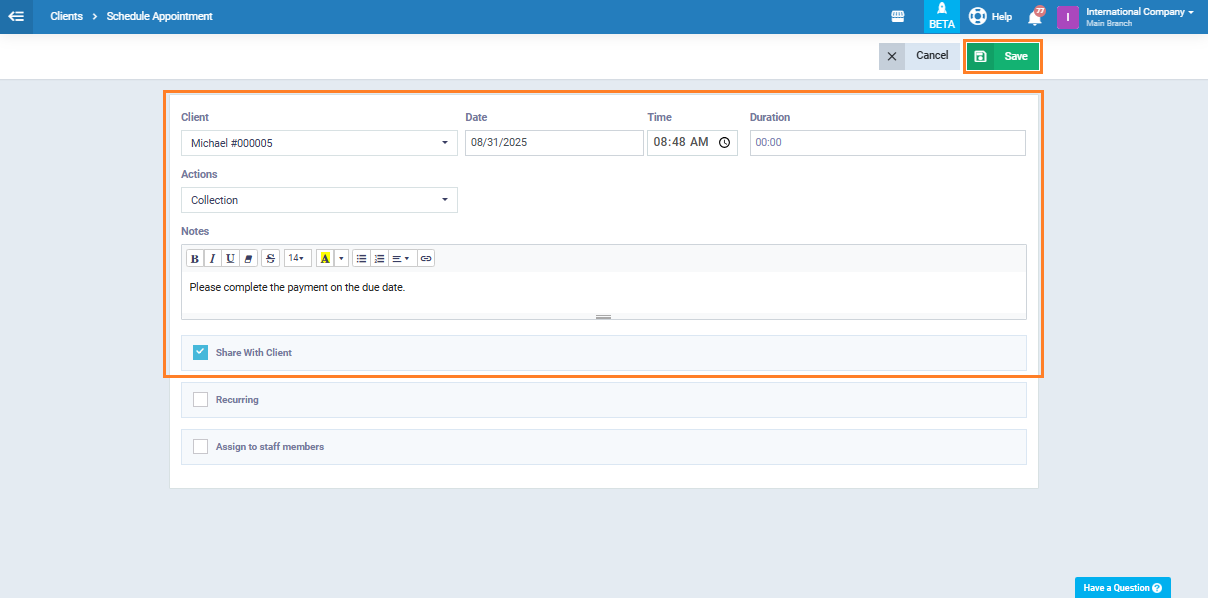Insert a link using the link icon

[426, 258]
